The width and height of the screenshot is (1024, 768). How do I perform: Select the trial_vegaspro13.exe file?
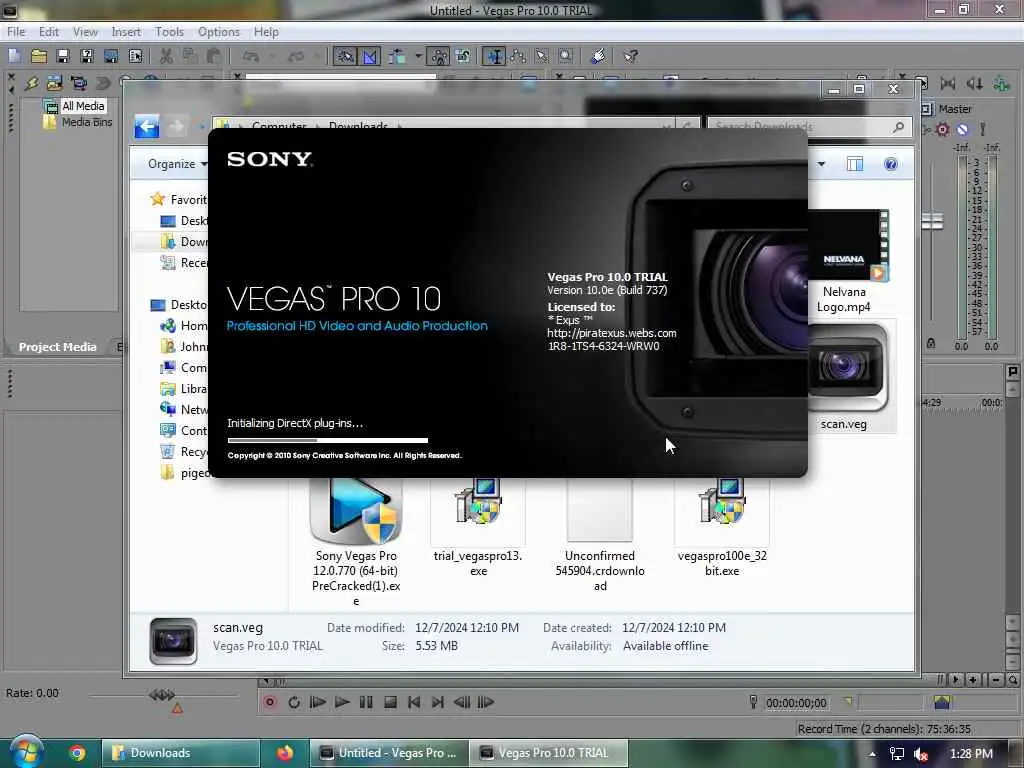pos(478,528)
